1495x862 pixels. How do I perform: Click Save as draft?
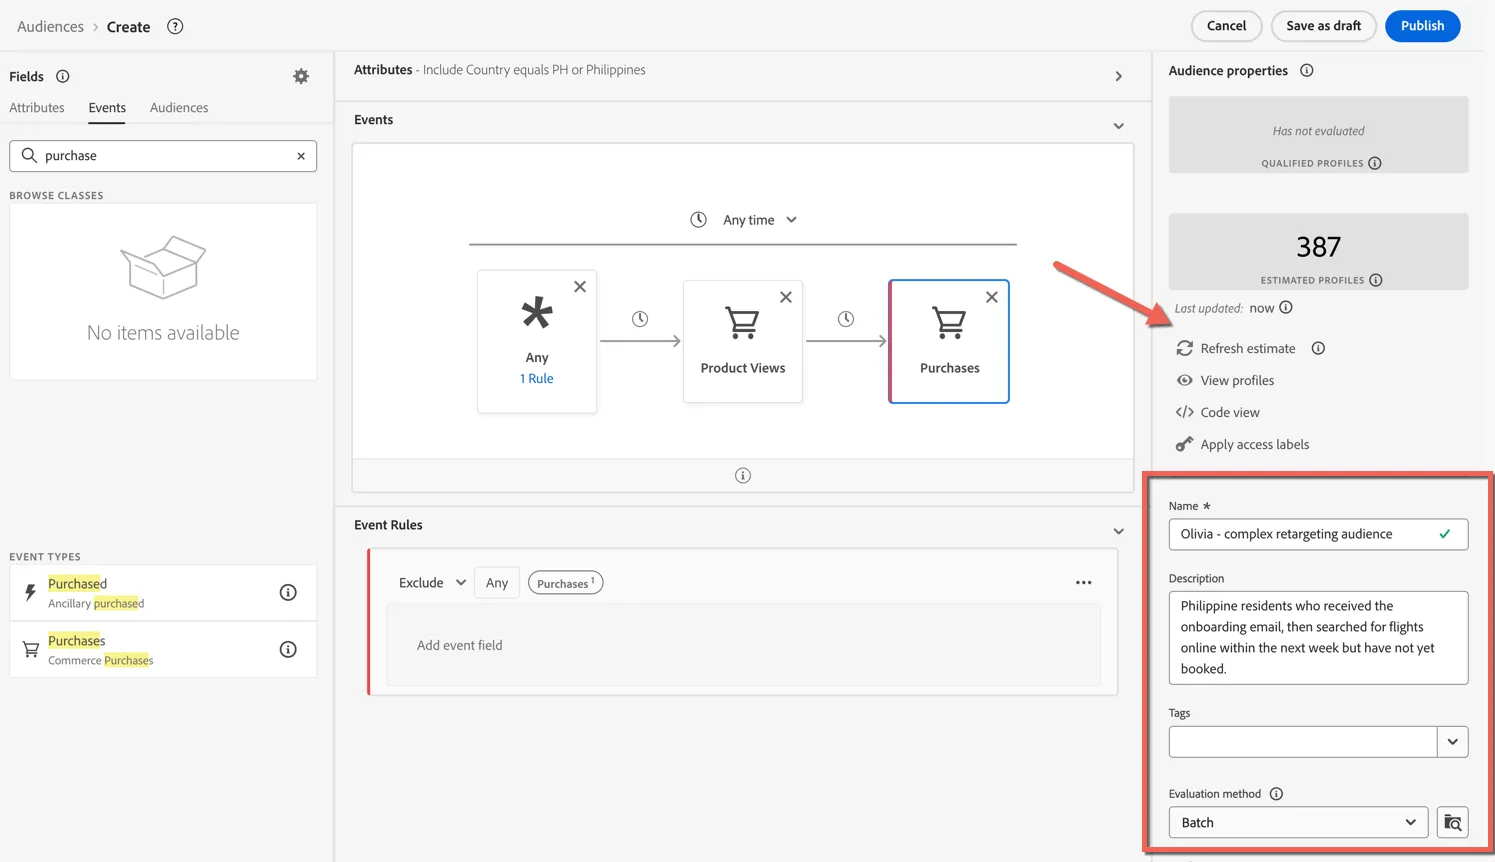[1323, 26]
